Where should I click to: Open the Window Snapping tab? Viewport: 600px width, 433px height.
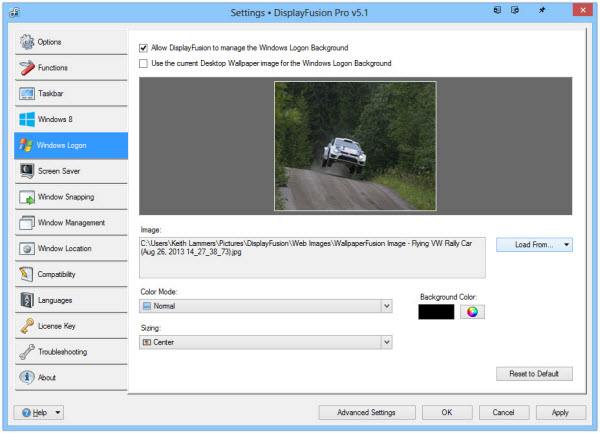(x=71, y=197)
